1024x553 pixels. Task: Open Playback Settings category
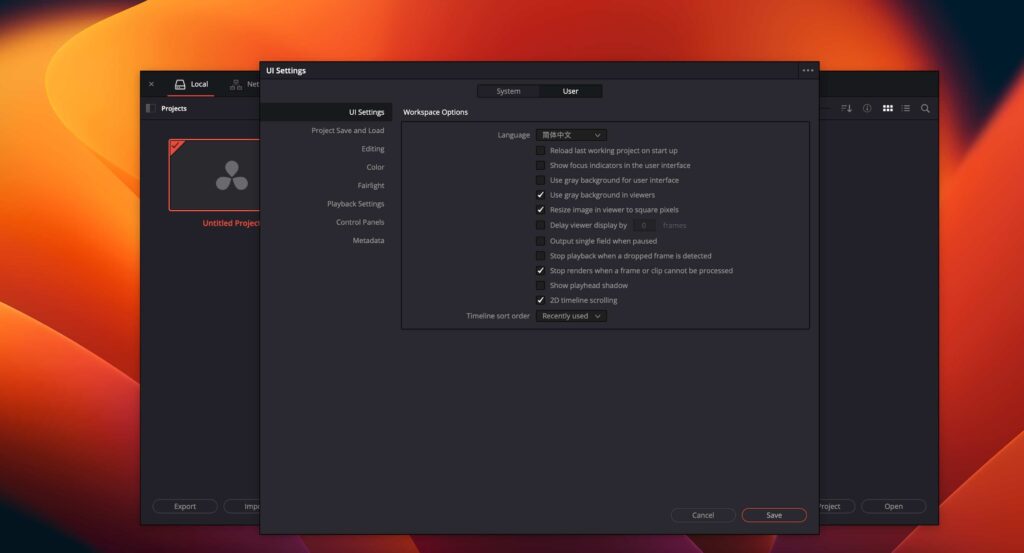pyautogui.click(x=355, y=204)
